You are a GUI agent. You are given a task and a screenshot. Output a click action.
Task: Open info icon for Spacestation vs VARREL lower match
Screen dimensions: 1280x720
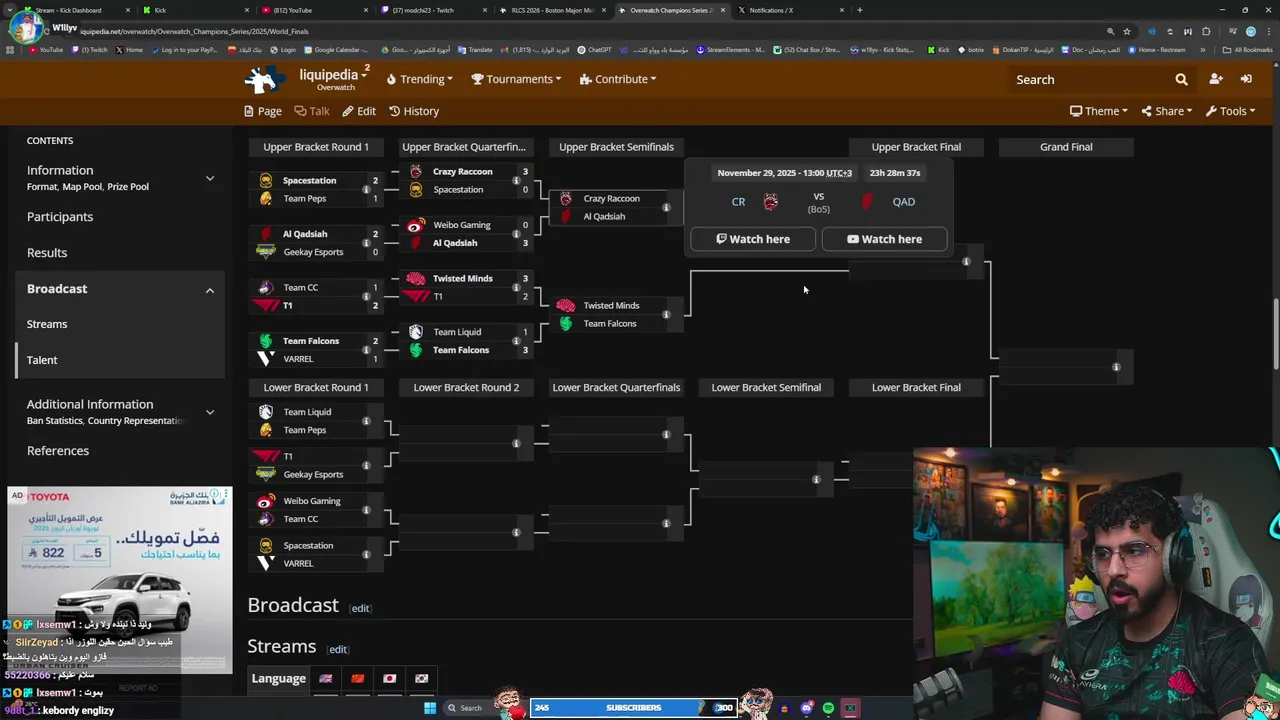tap(365, 555)
